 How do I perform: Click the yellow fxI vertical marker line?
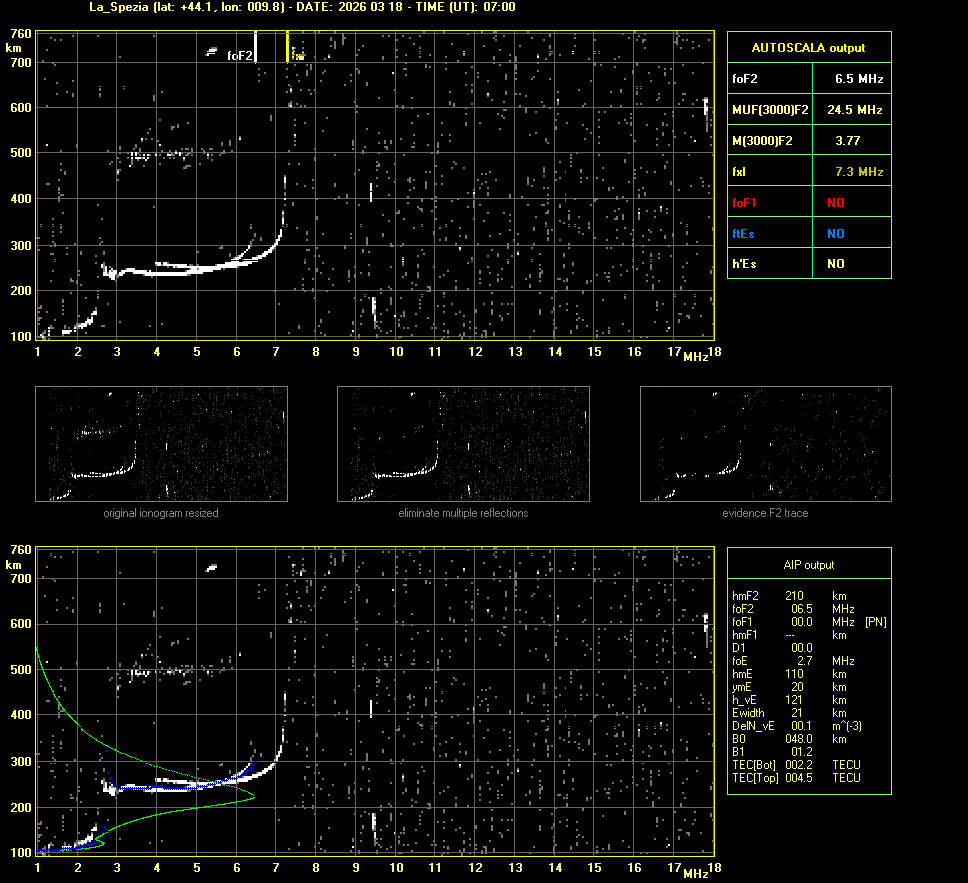[x=288, y=46]
